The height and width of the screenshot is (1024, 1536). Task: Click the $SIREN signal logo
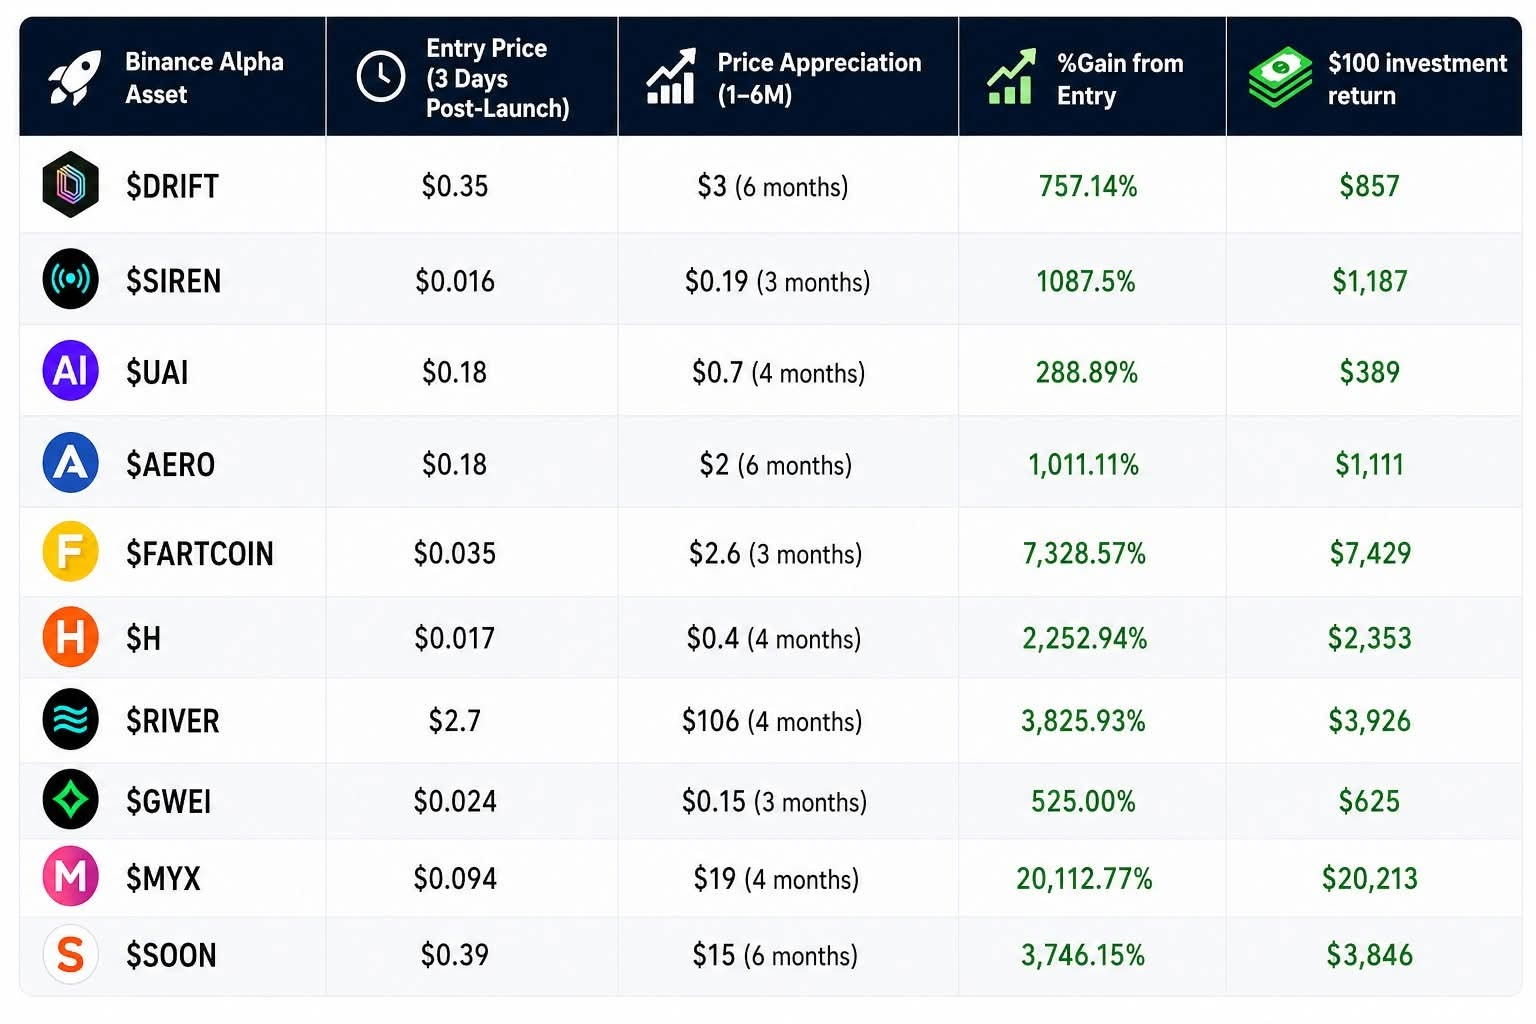[70, 279]
